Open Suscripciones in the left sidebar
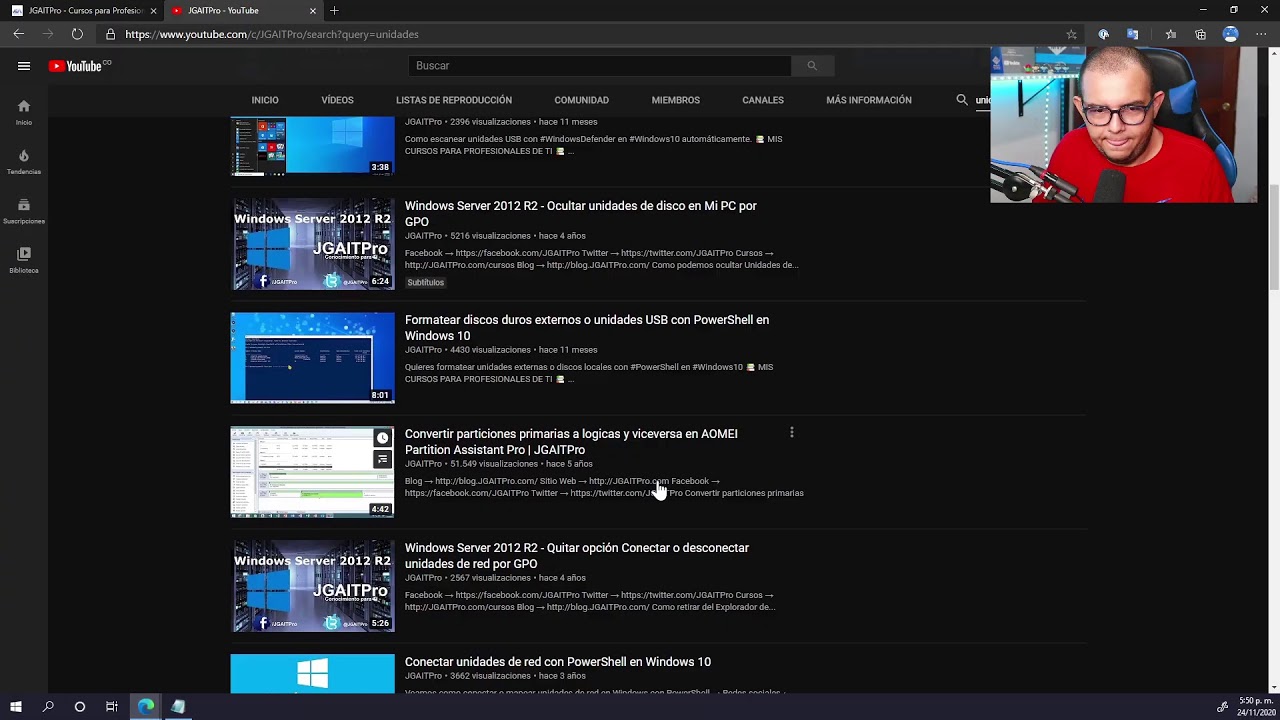The width and height of the screenshot is (1280, 720). coord(24,211)
